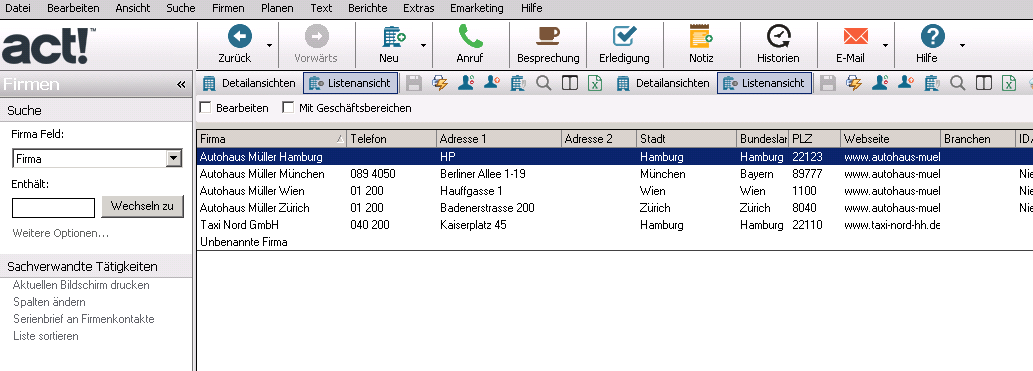Click the Weitere Optionen… link
This screenshot has height=371, width=1033.
pos(61,233)
